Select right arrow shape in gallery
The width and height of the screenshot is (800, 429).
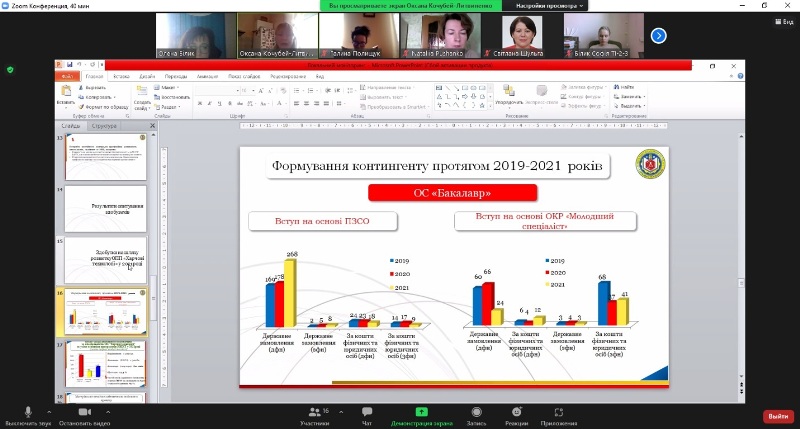click(465, 96)
